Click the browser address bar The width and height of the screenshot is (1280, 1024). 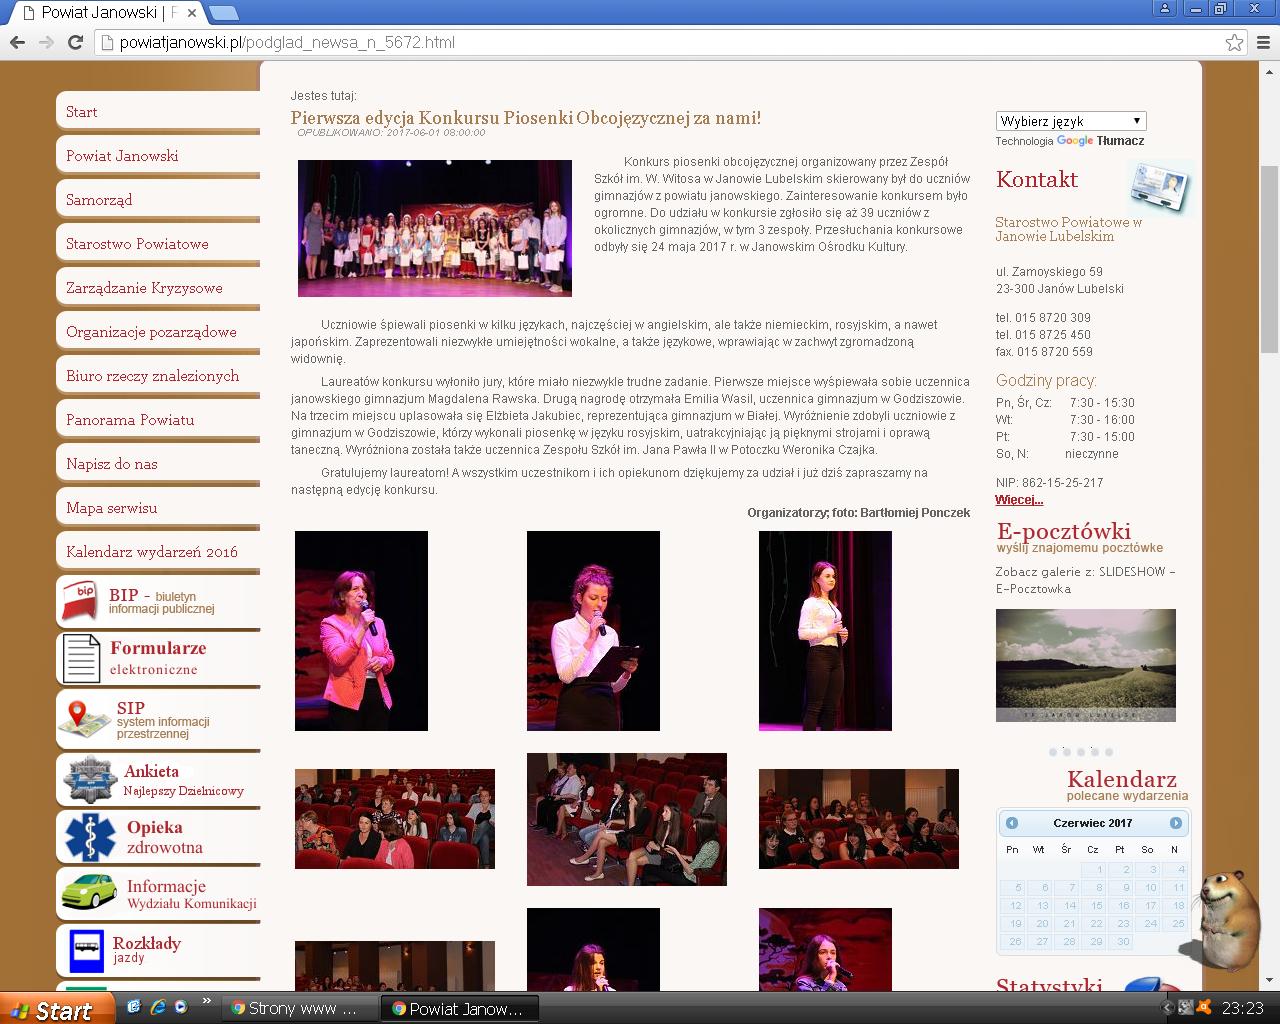click(660, 42)
